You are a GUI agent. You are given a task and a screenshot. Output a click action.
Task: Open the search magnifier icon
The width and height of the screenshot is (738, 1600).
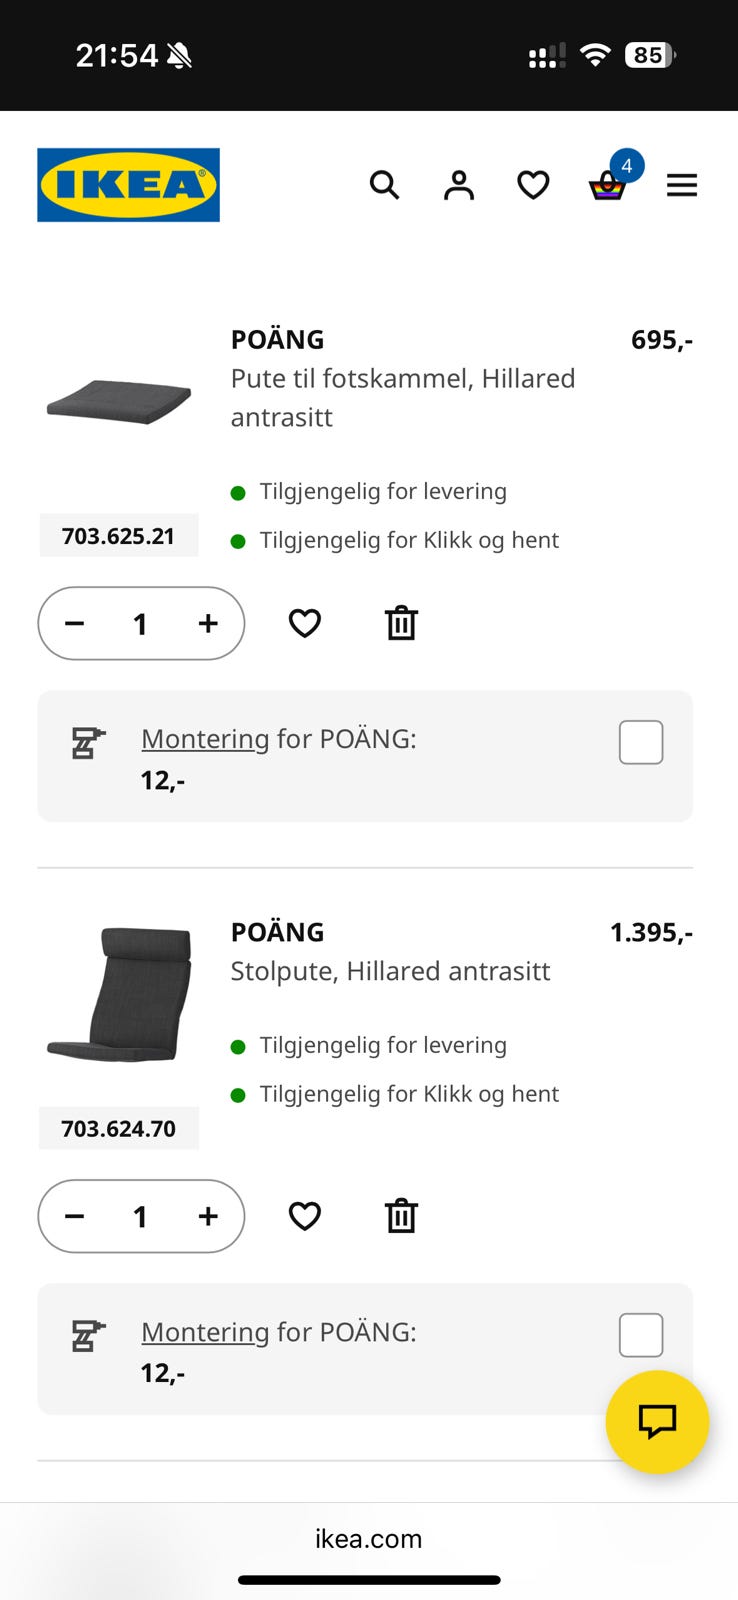tap(384, 185)
